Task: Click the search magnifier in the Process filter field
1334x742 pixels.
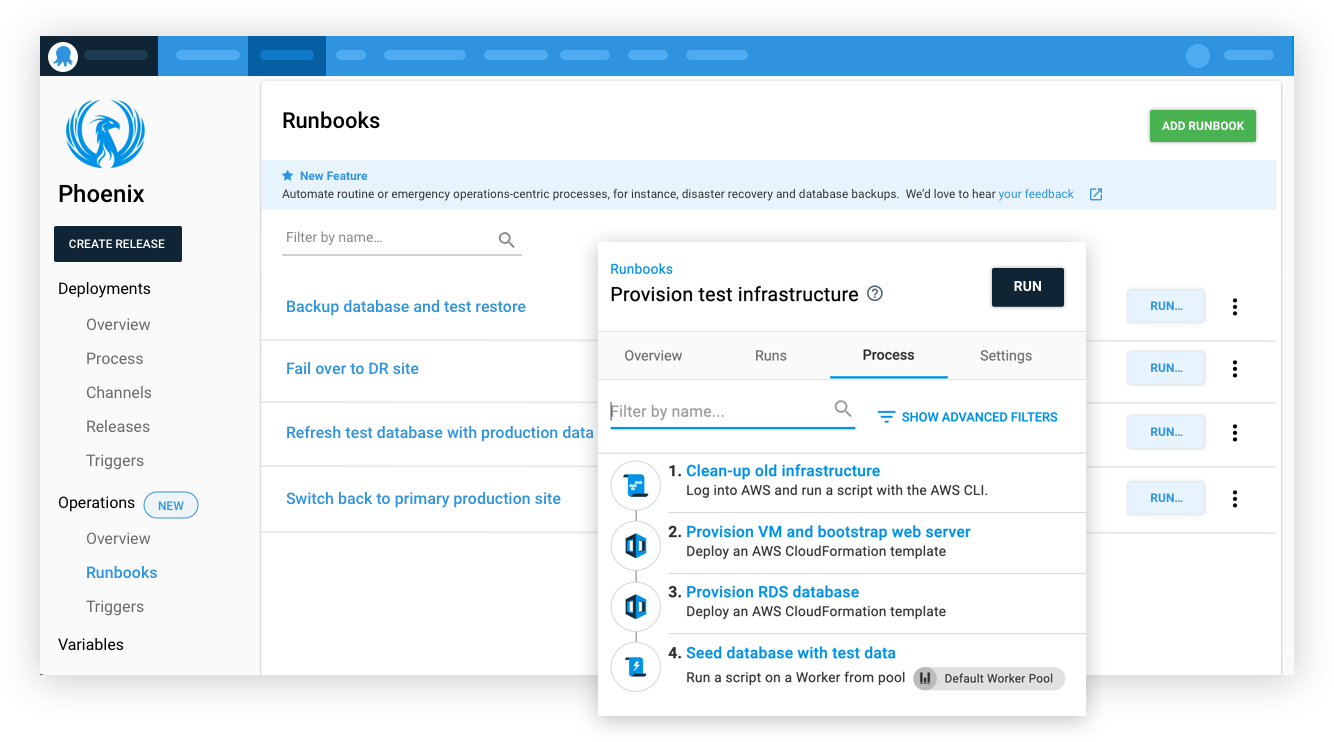Action: [842, 408]
